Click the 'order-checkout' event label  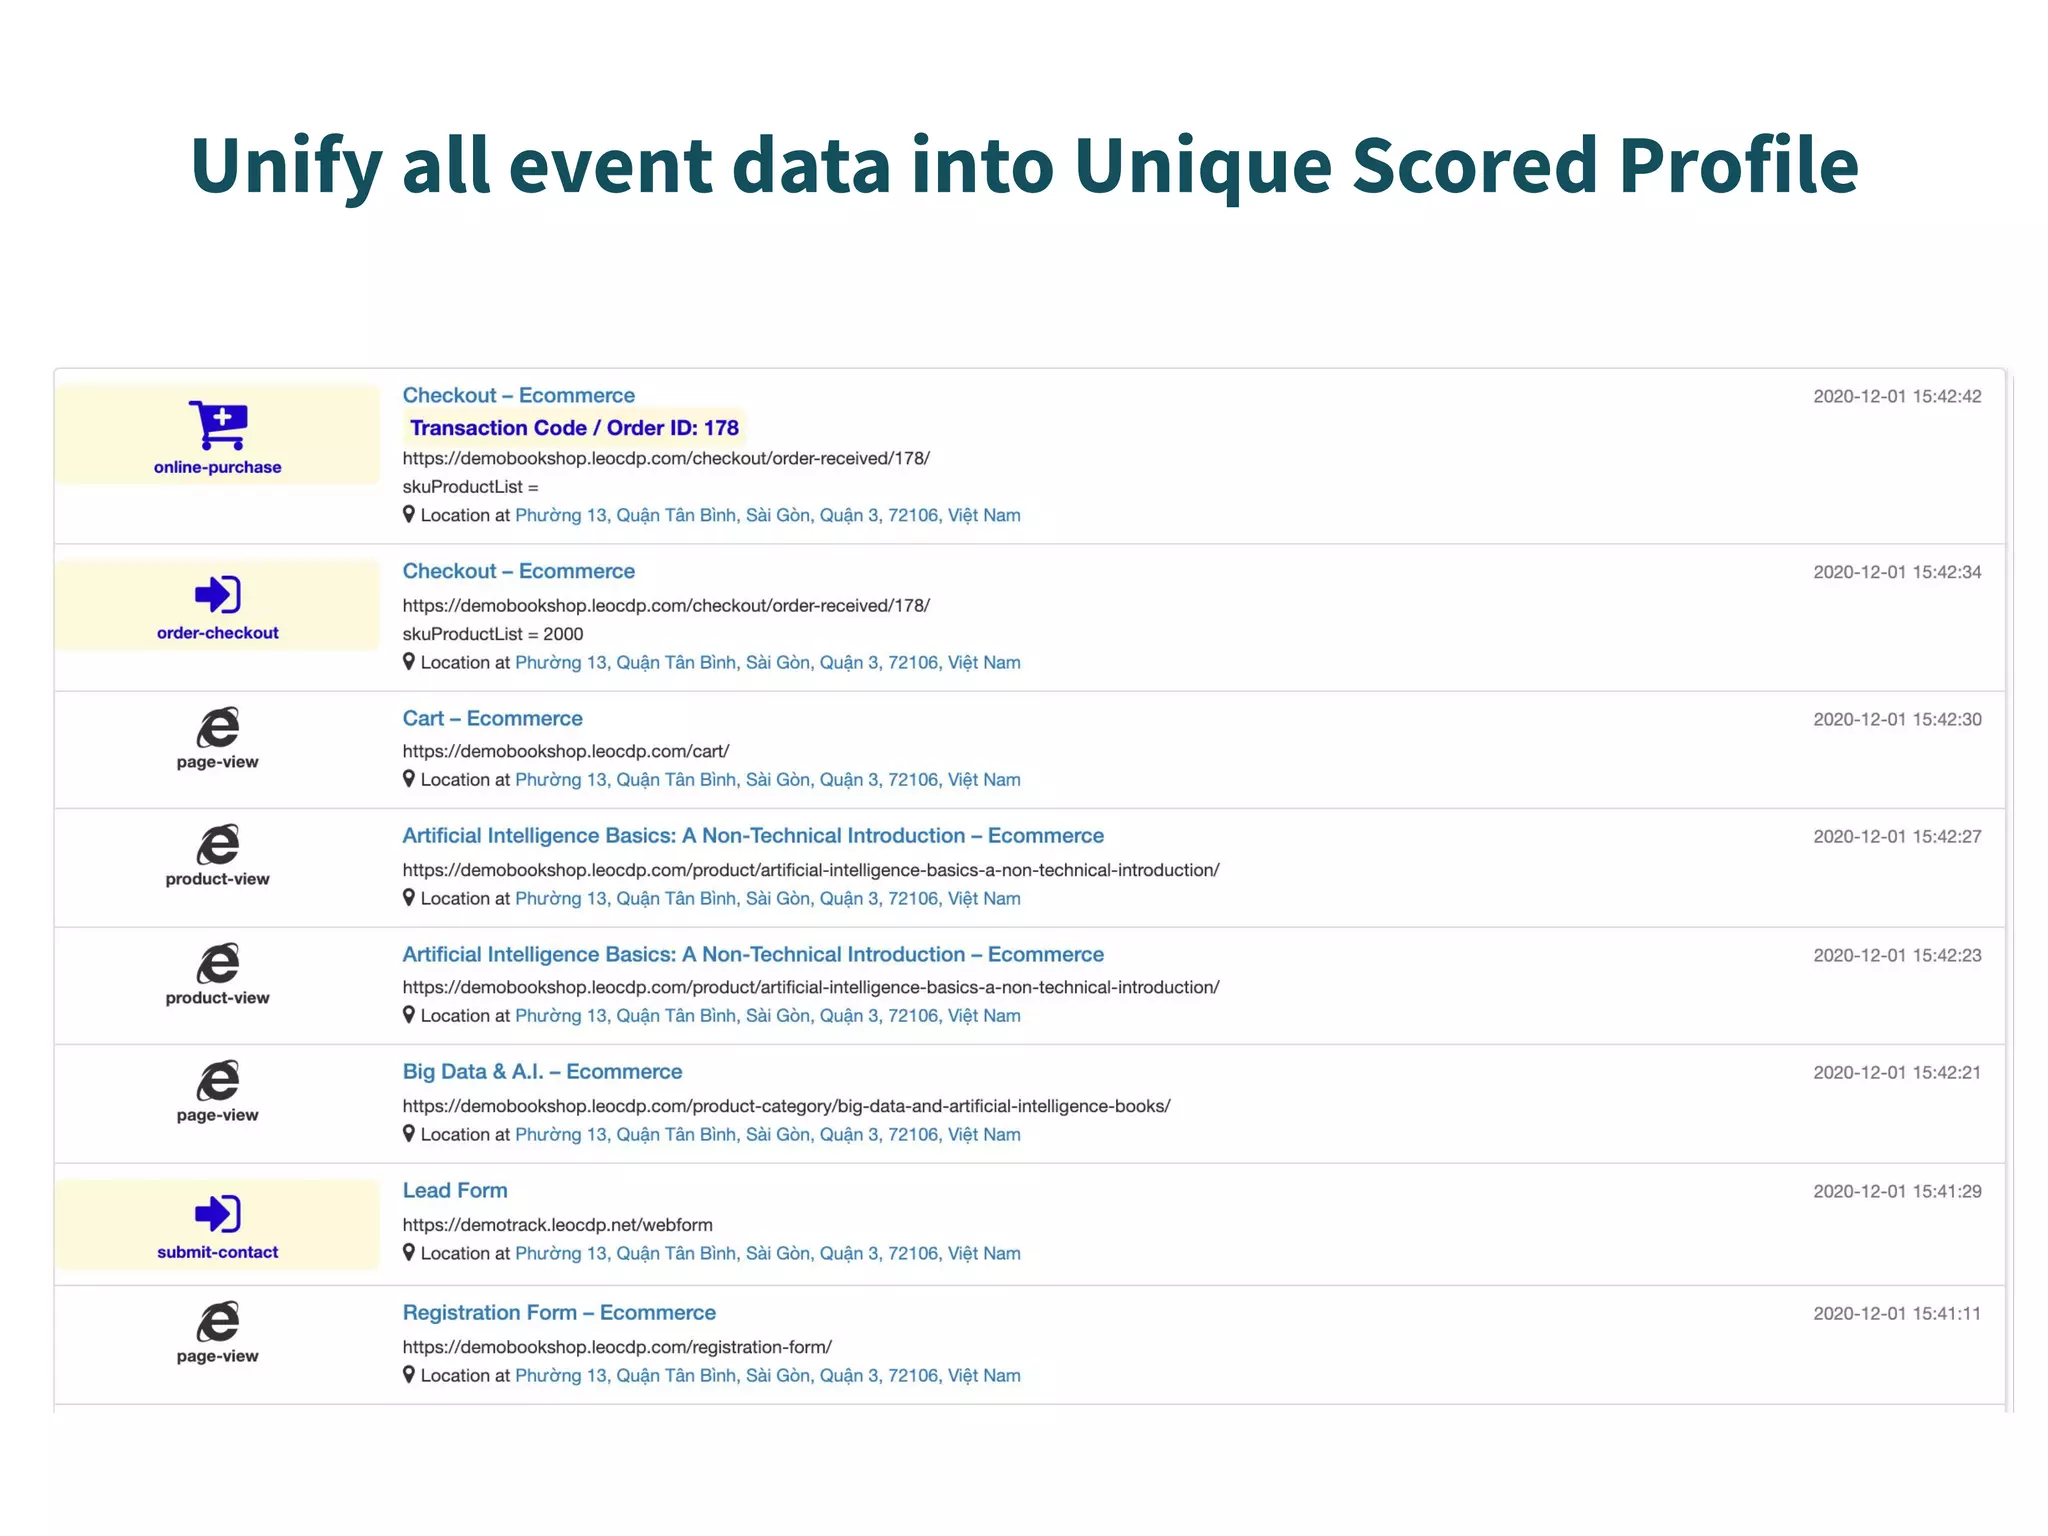(218, 633)
